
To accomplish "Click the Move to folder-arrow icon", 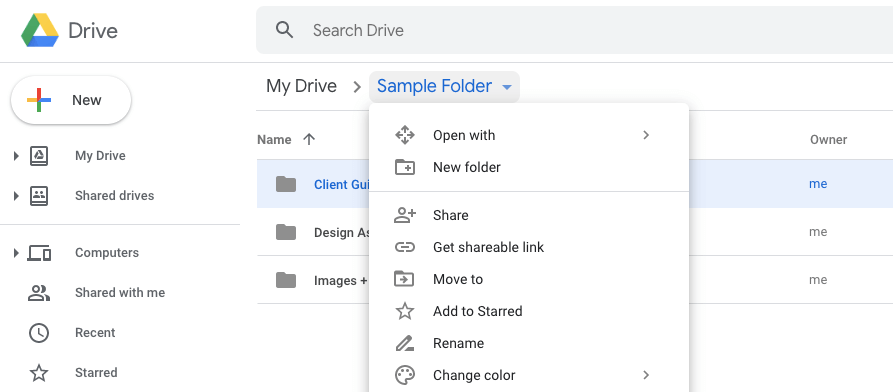I will click(405, 279).
